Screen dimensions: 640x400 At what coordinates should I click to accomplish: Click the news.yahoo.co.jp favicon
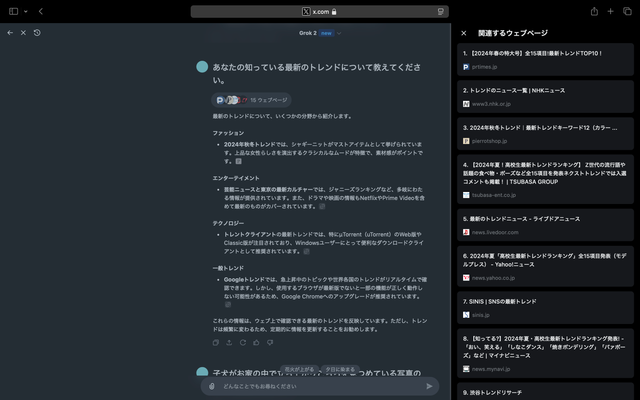(x=466, y=278)
